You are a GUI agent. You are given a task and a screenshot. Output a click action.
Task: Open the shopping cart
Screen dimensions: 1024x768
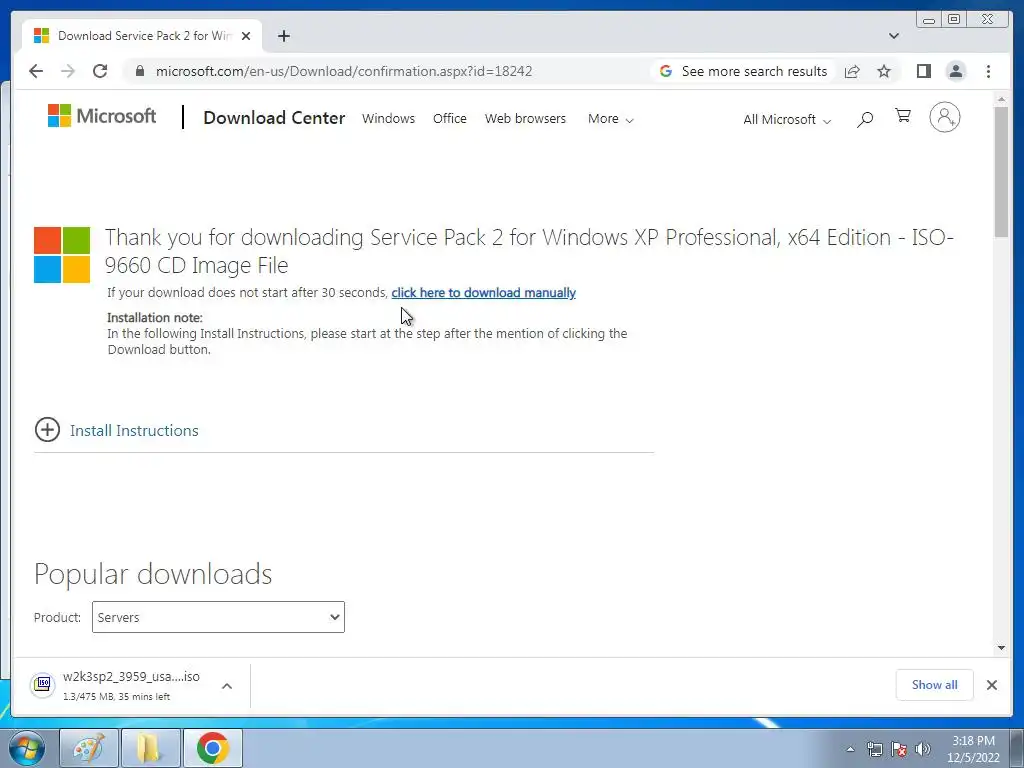(x=903, y=116)
